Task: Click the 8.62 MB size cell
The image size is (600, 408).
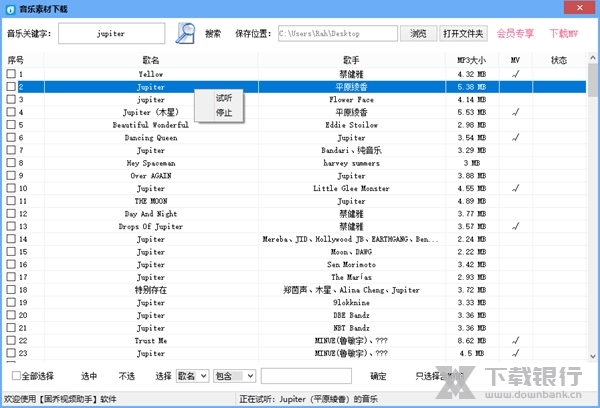Action: [471, 340]
